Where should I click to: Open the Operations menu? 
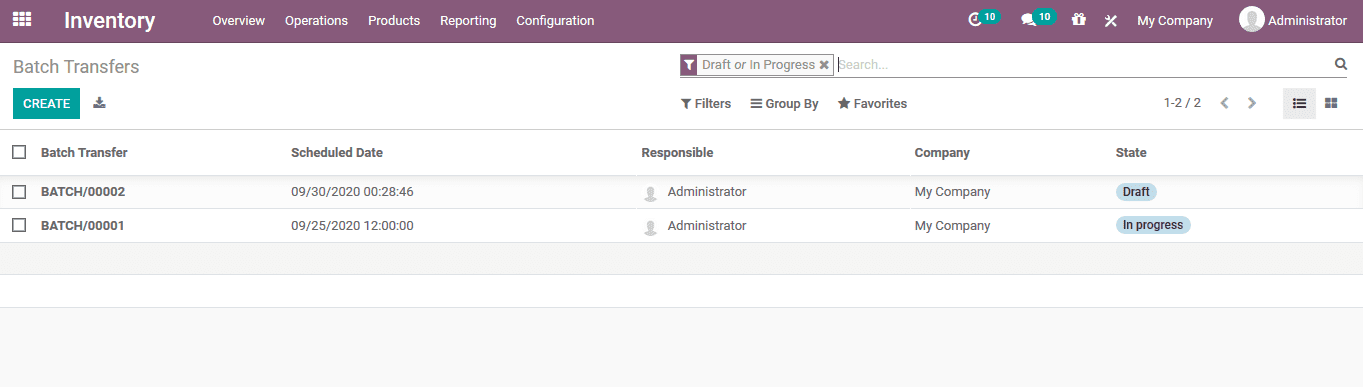click(x=316, y=20)
